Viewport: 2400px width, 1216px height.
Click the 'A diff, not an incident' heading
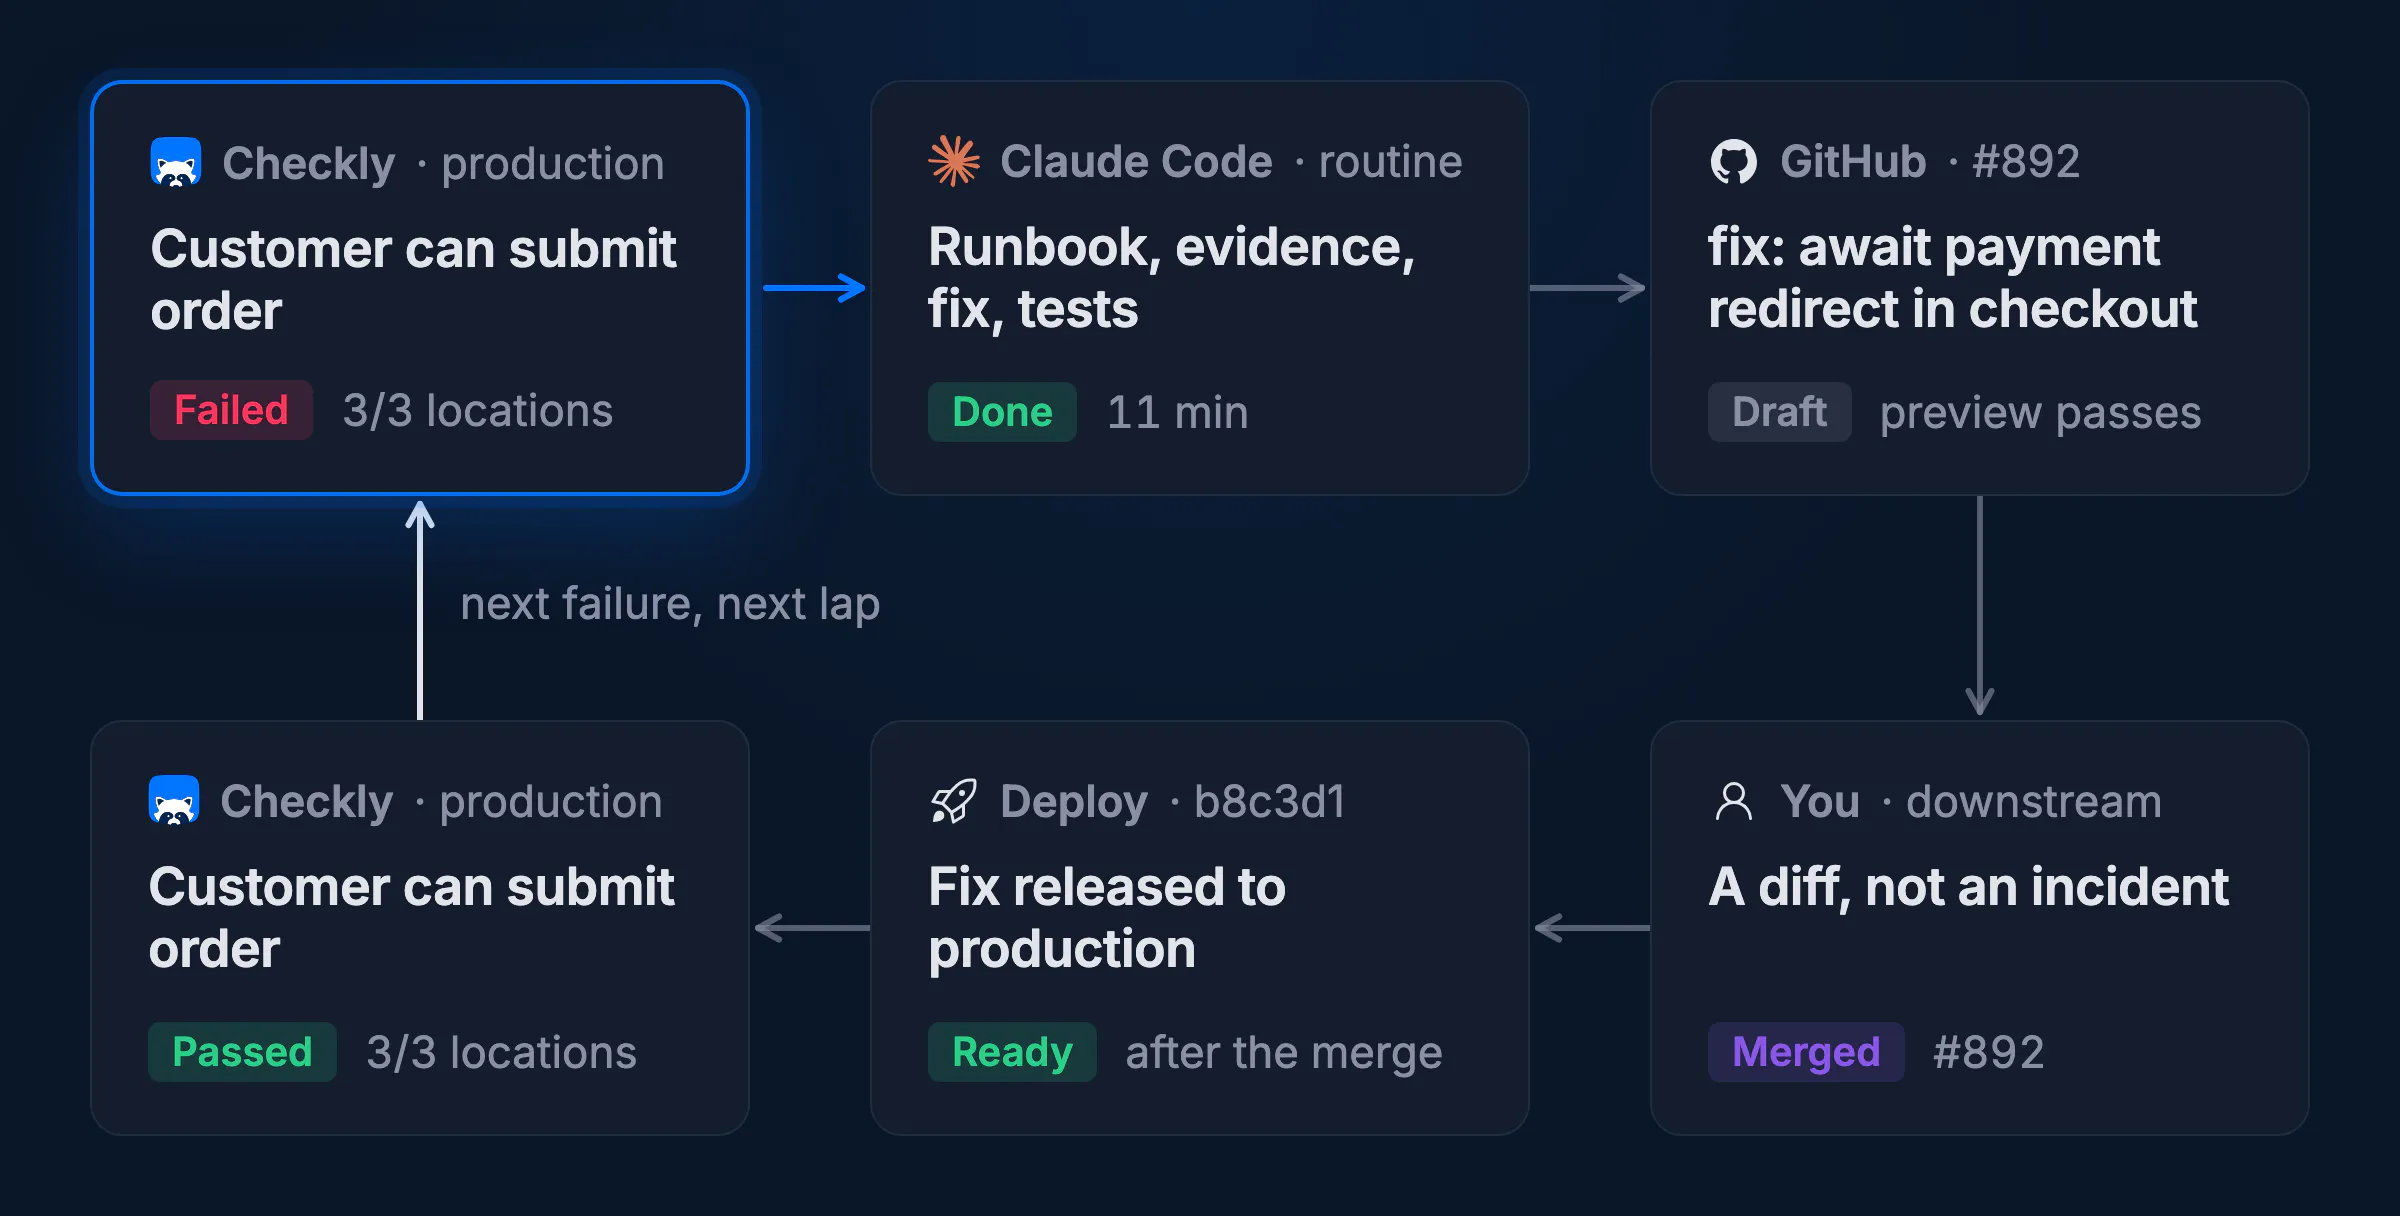coord(1968,887)
